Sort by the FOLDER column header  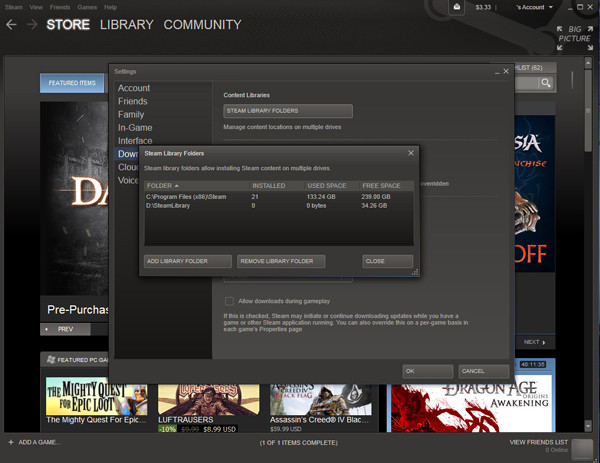pos(163,185)
